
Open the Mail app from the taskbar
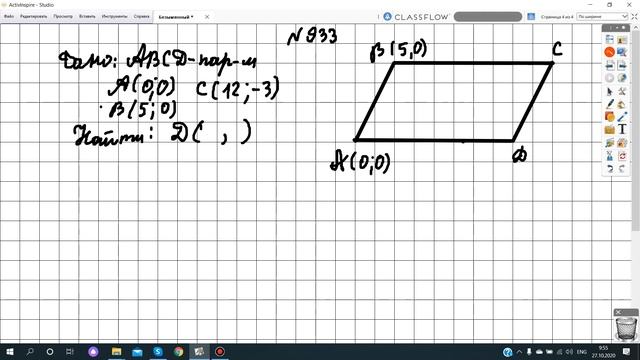(x=137, y=352)
